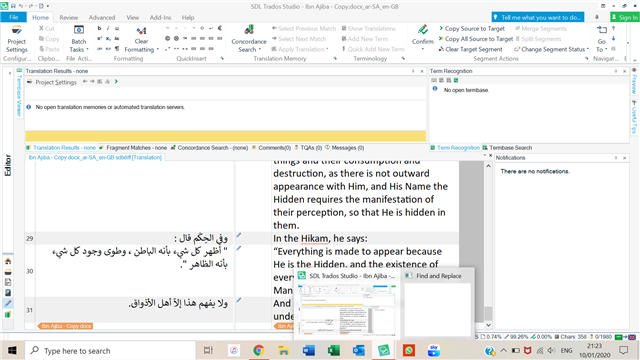
Task: Apply bold formatting in the ribbon
Action: 99,28
